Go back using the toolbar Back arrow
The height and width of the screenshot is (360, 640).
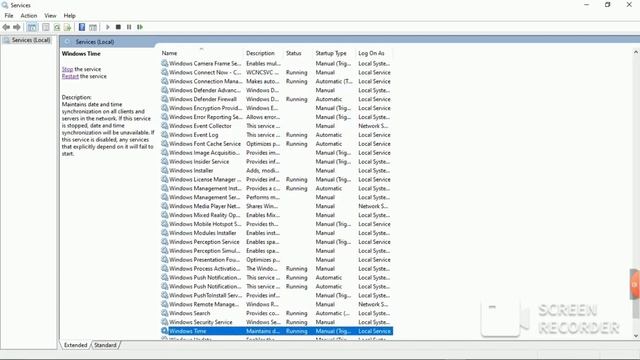6,27
